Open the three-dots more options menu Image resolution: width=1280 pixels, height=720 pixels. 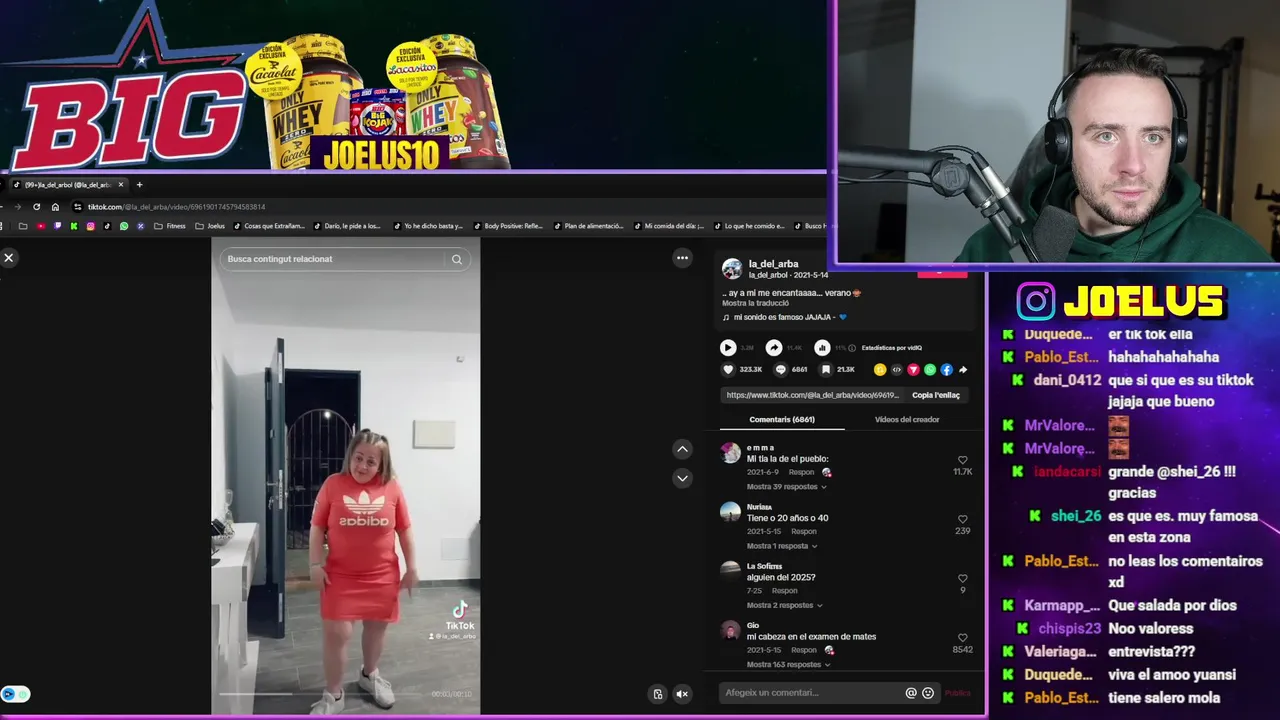[682, 258]
